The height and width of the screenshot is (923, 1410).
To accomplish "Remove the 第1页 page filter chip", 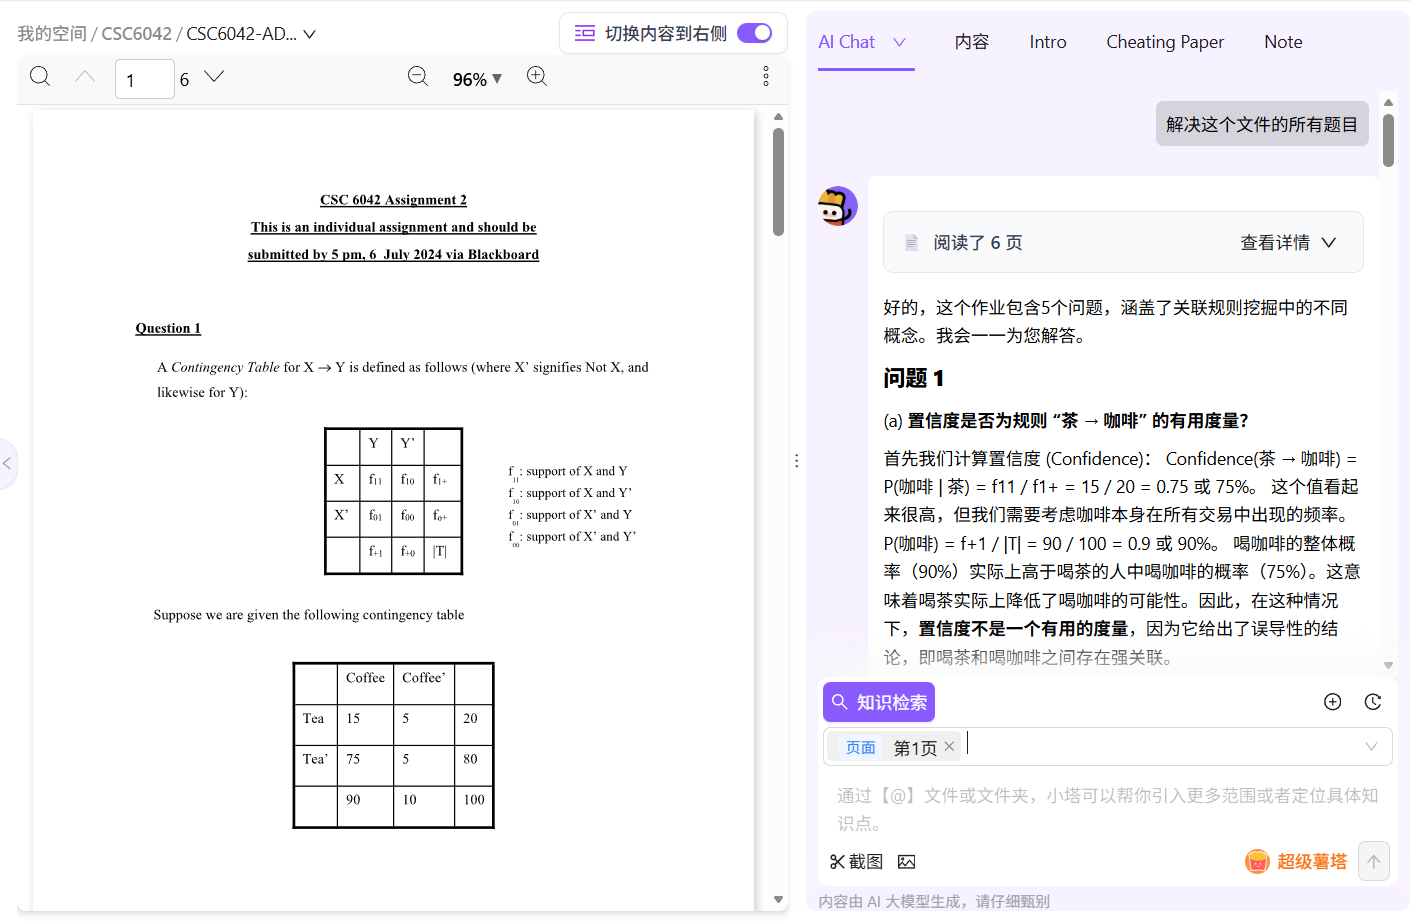I will pyautogui.click(x=948, y=746).
